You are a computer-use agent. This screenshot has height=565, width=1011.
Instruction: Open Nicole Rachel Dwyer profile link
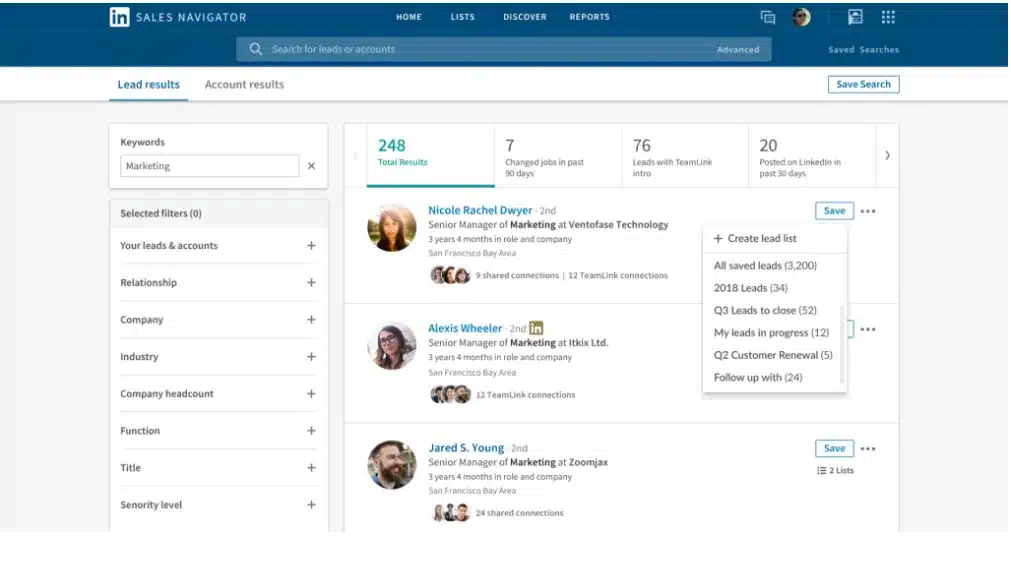coord(480,210)
